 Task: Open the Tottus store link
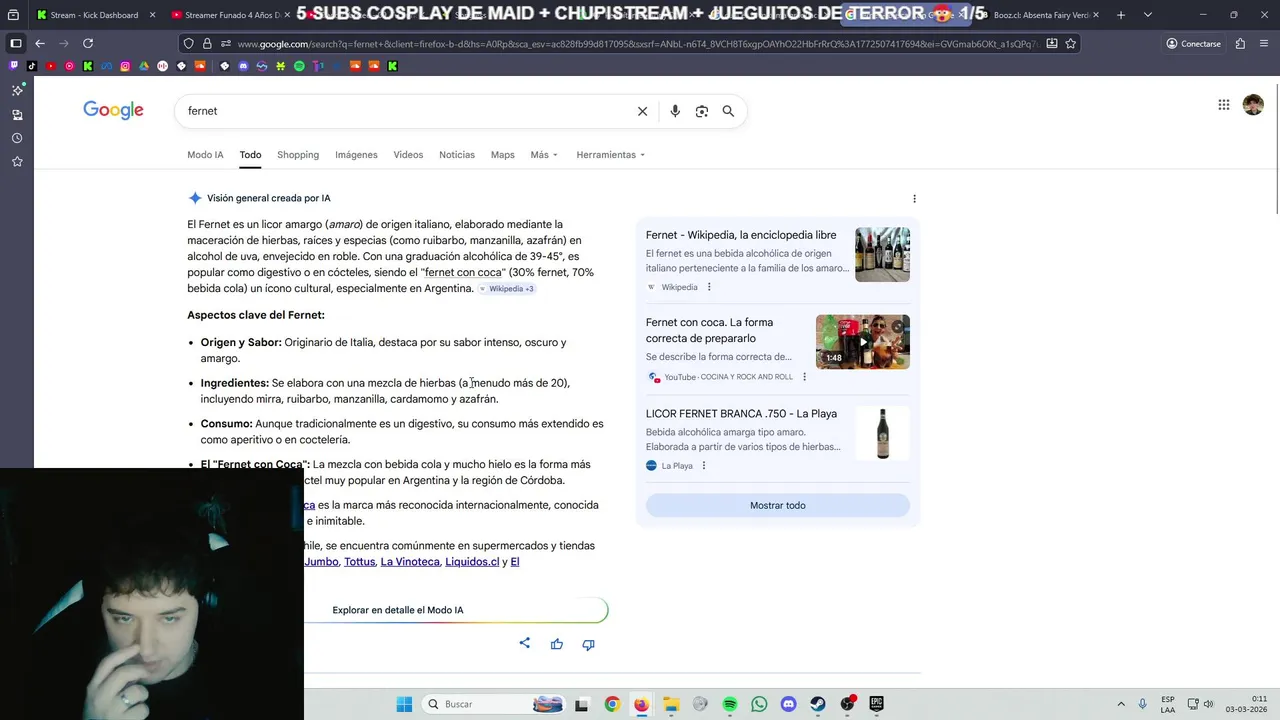point(359,562)
